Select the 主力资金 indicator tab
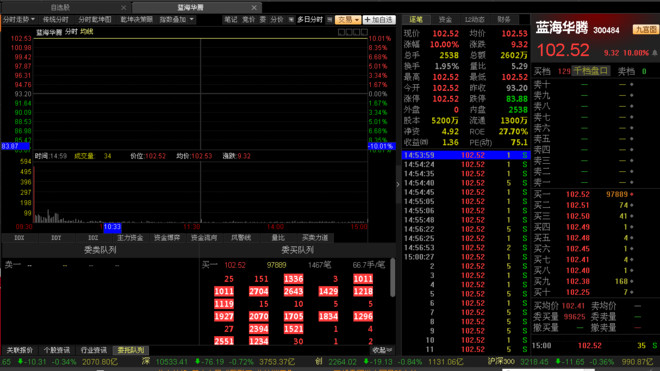 [x=130, y=238]
